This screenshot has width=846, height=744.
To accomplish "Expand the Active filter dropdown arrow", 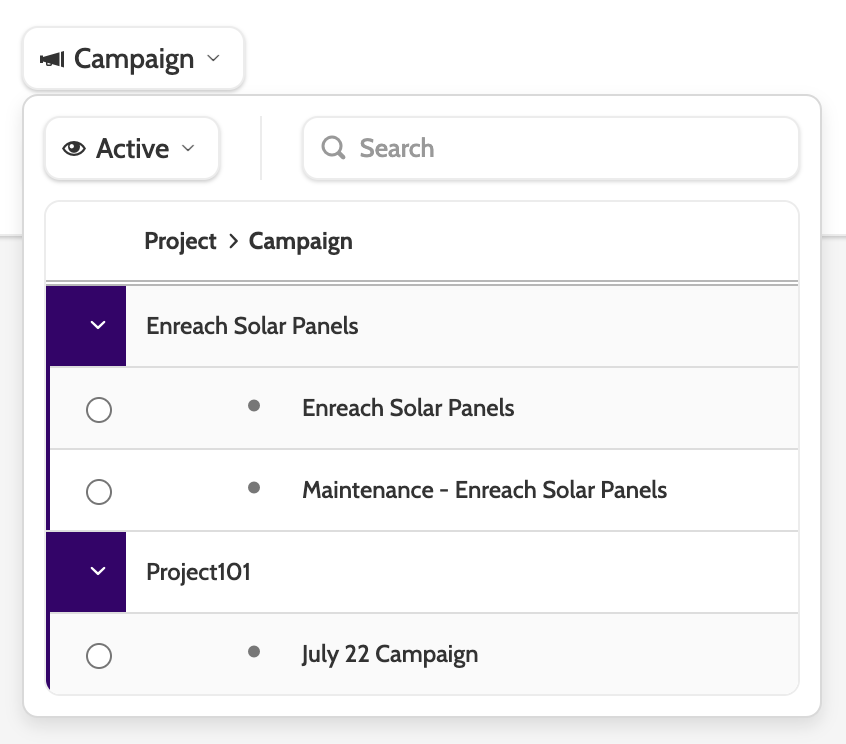I will (x=188, y=149).
